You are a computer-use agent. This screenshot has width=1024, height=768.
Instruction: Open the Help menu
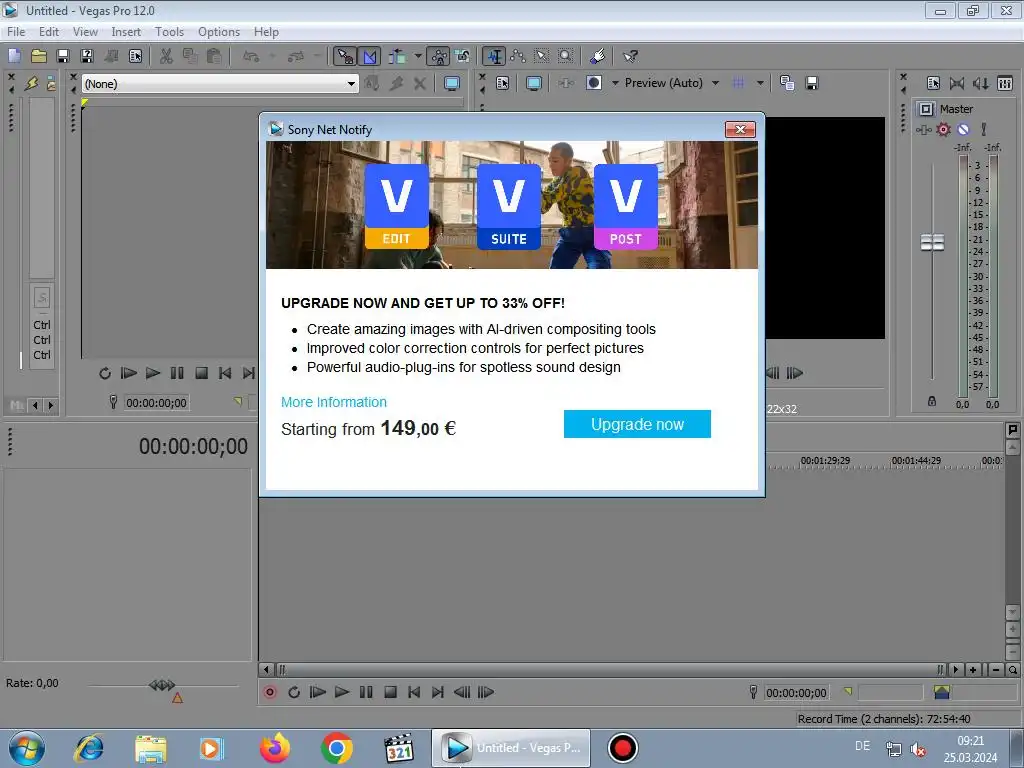click(266, 31)
